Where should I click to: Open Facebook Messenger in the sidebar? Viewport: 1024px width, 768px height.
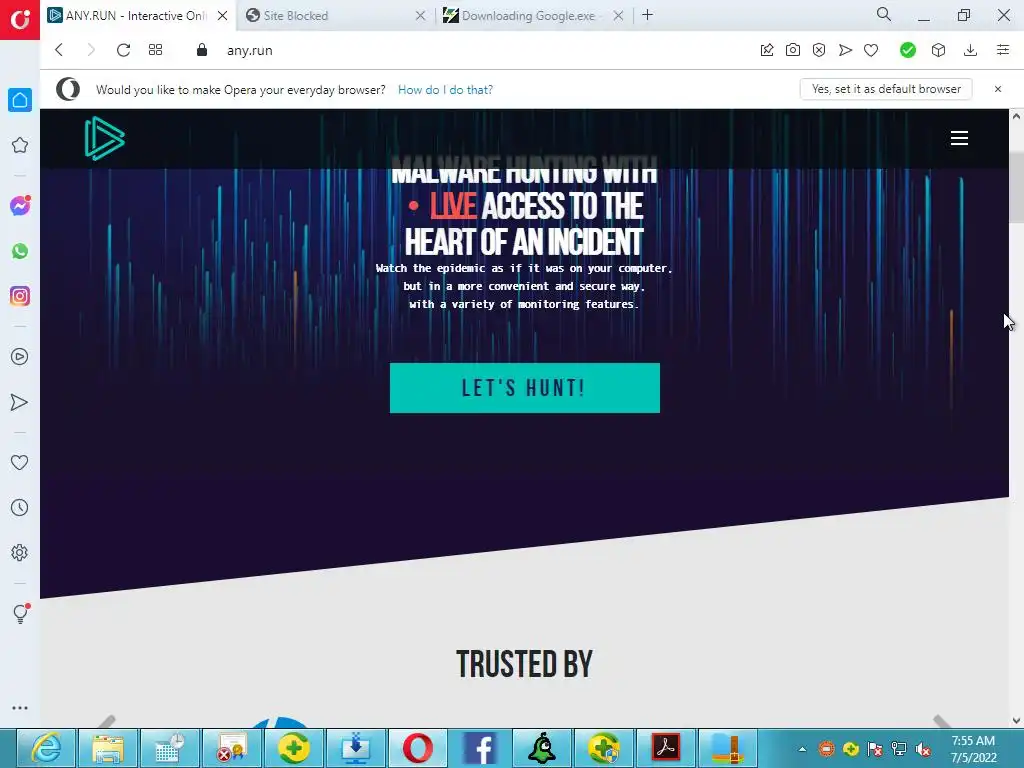[x=20, y=206]
